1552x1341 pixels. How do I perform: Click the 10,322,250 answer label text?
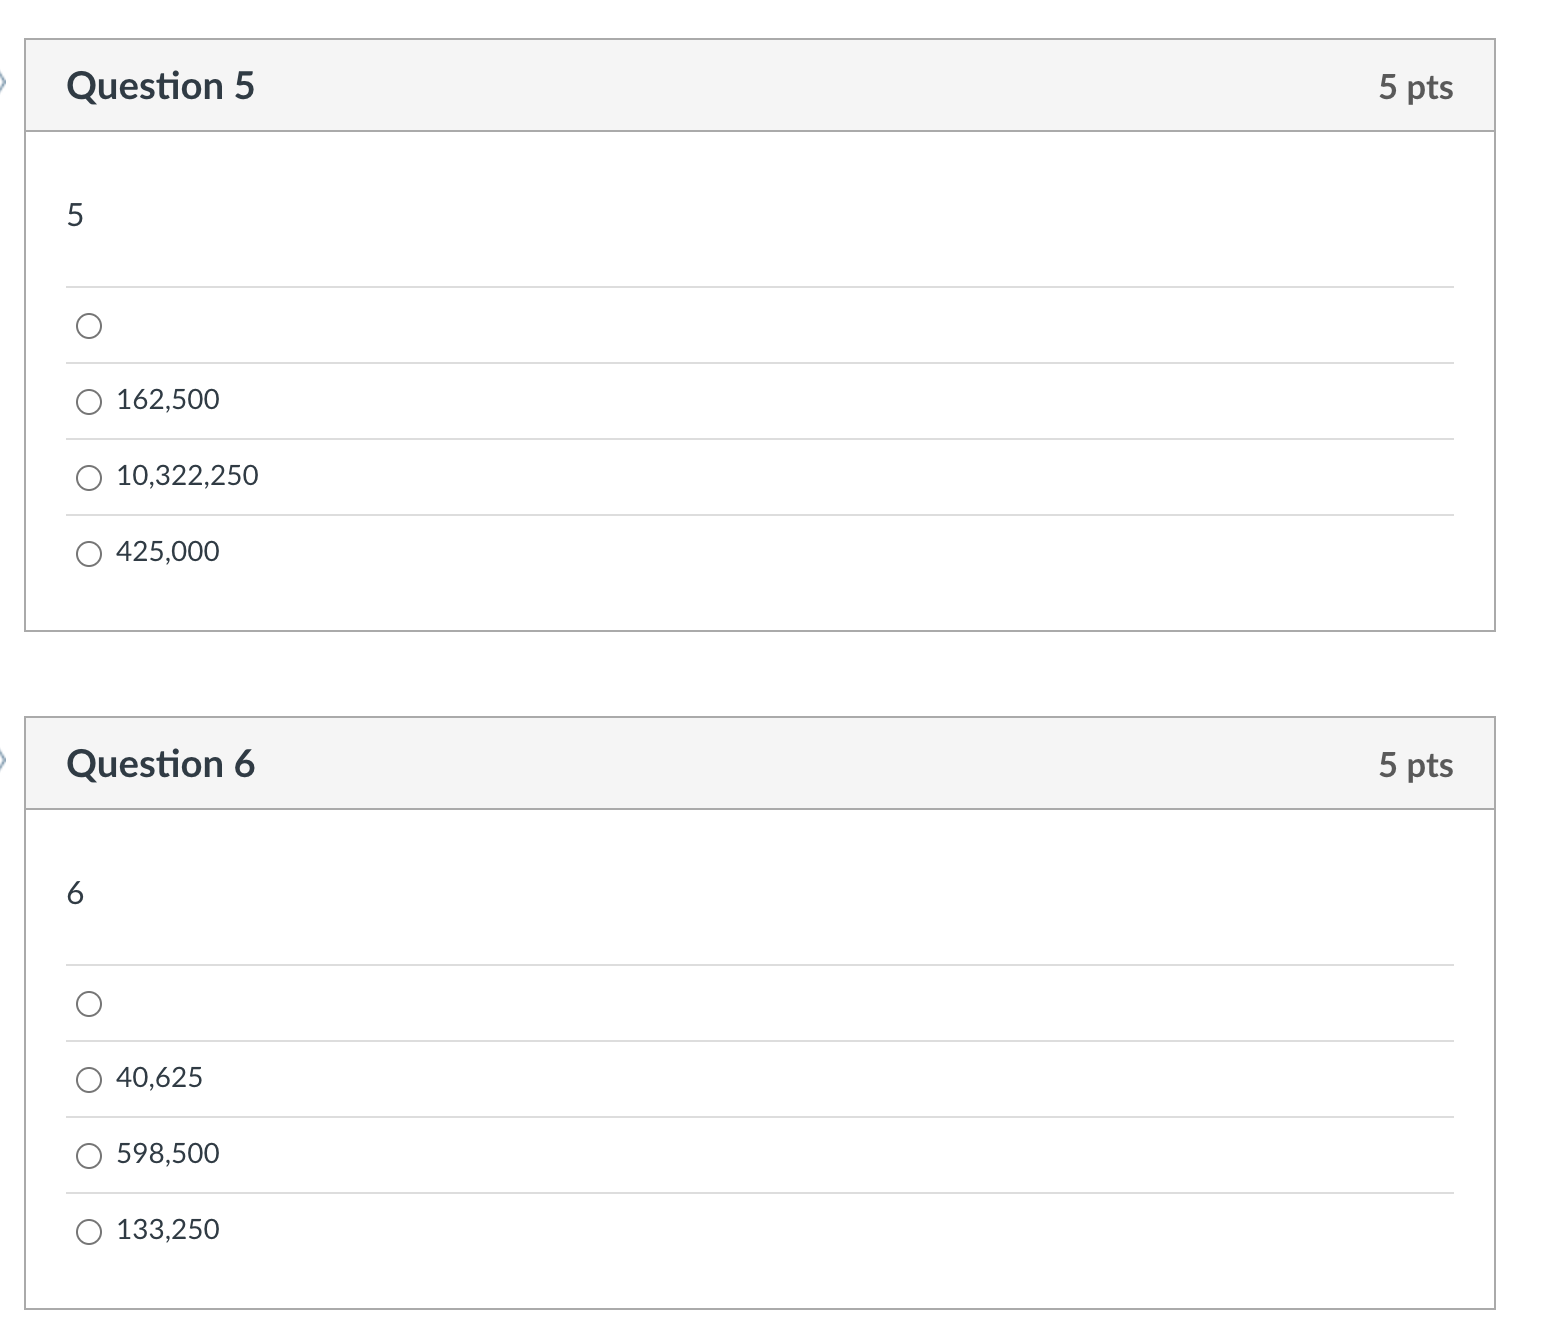click(x=187, y=476)
